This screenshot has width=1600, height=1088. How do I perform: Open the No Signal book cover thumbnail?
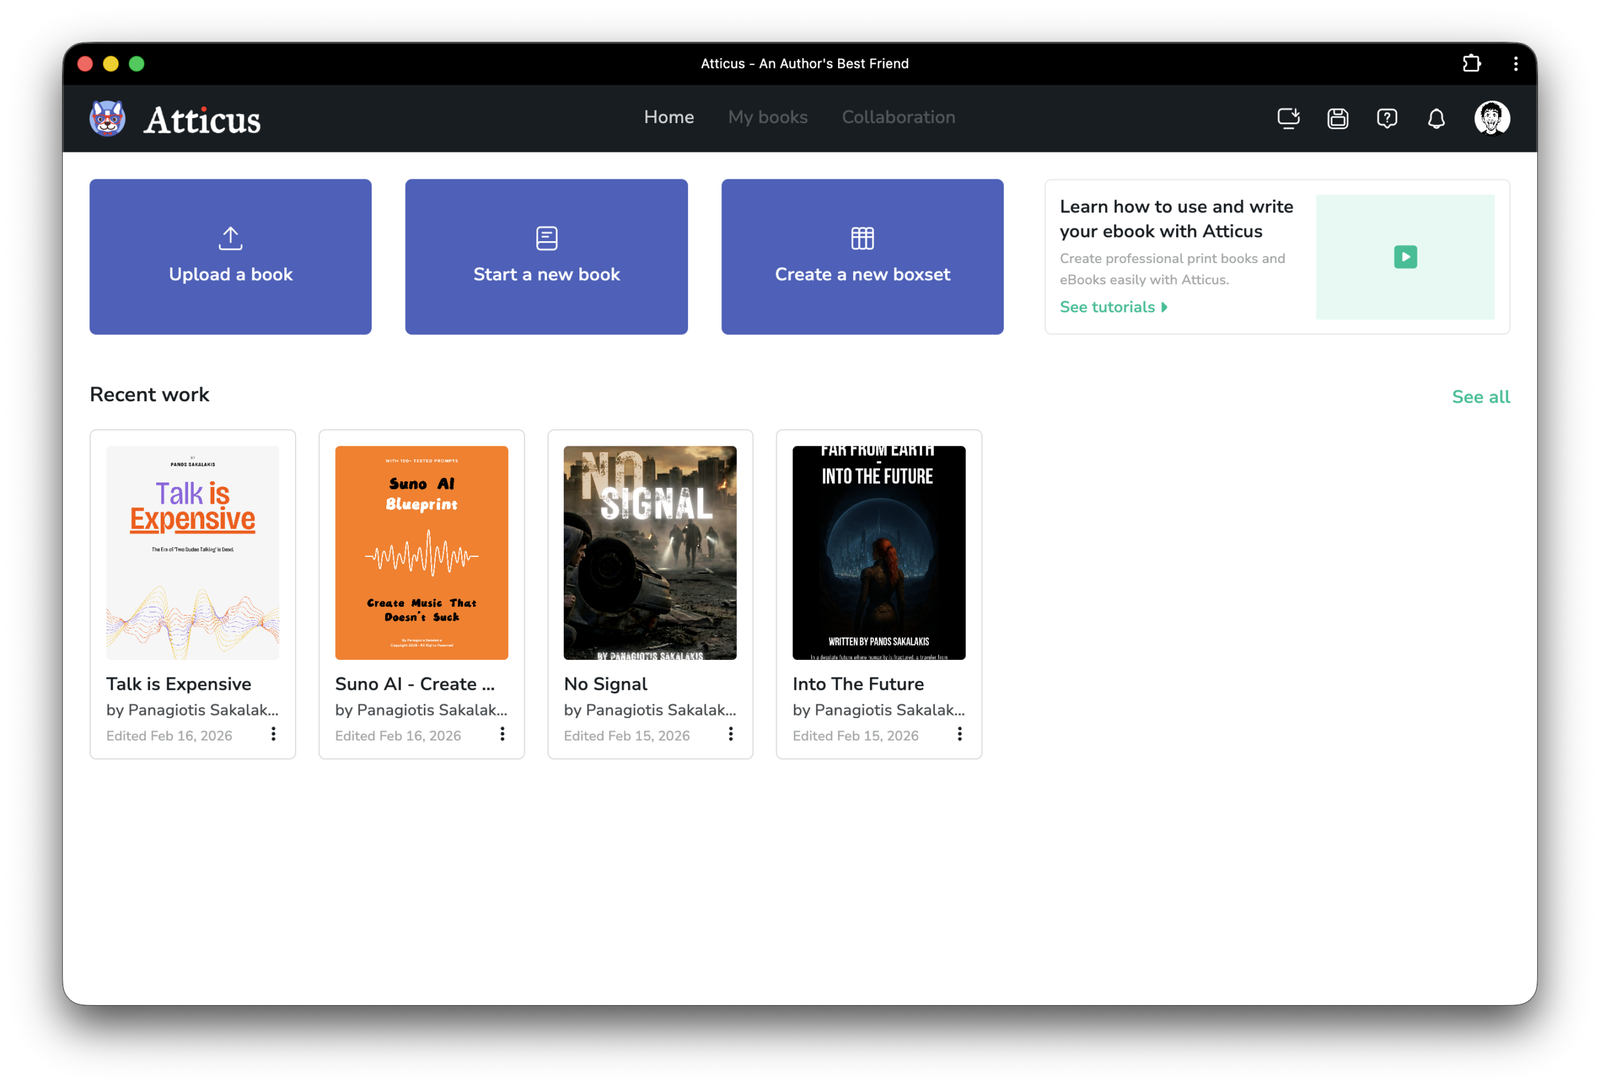[650, 552]
